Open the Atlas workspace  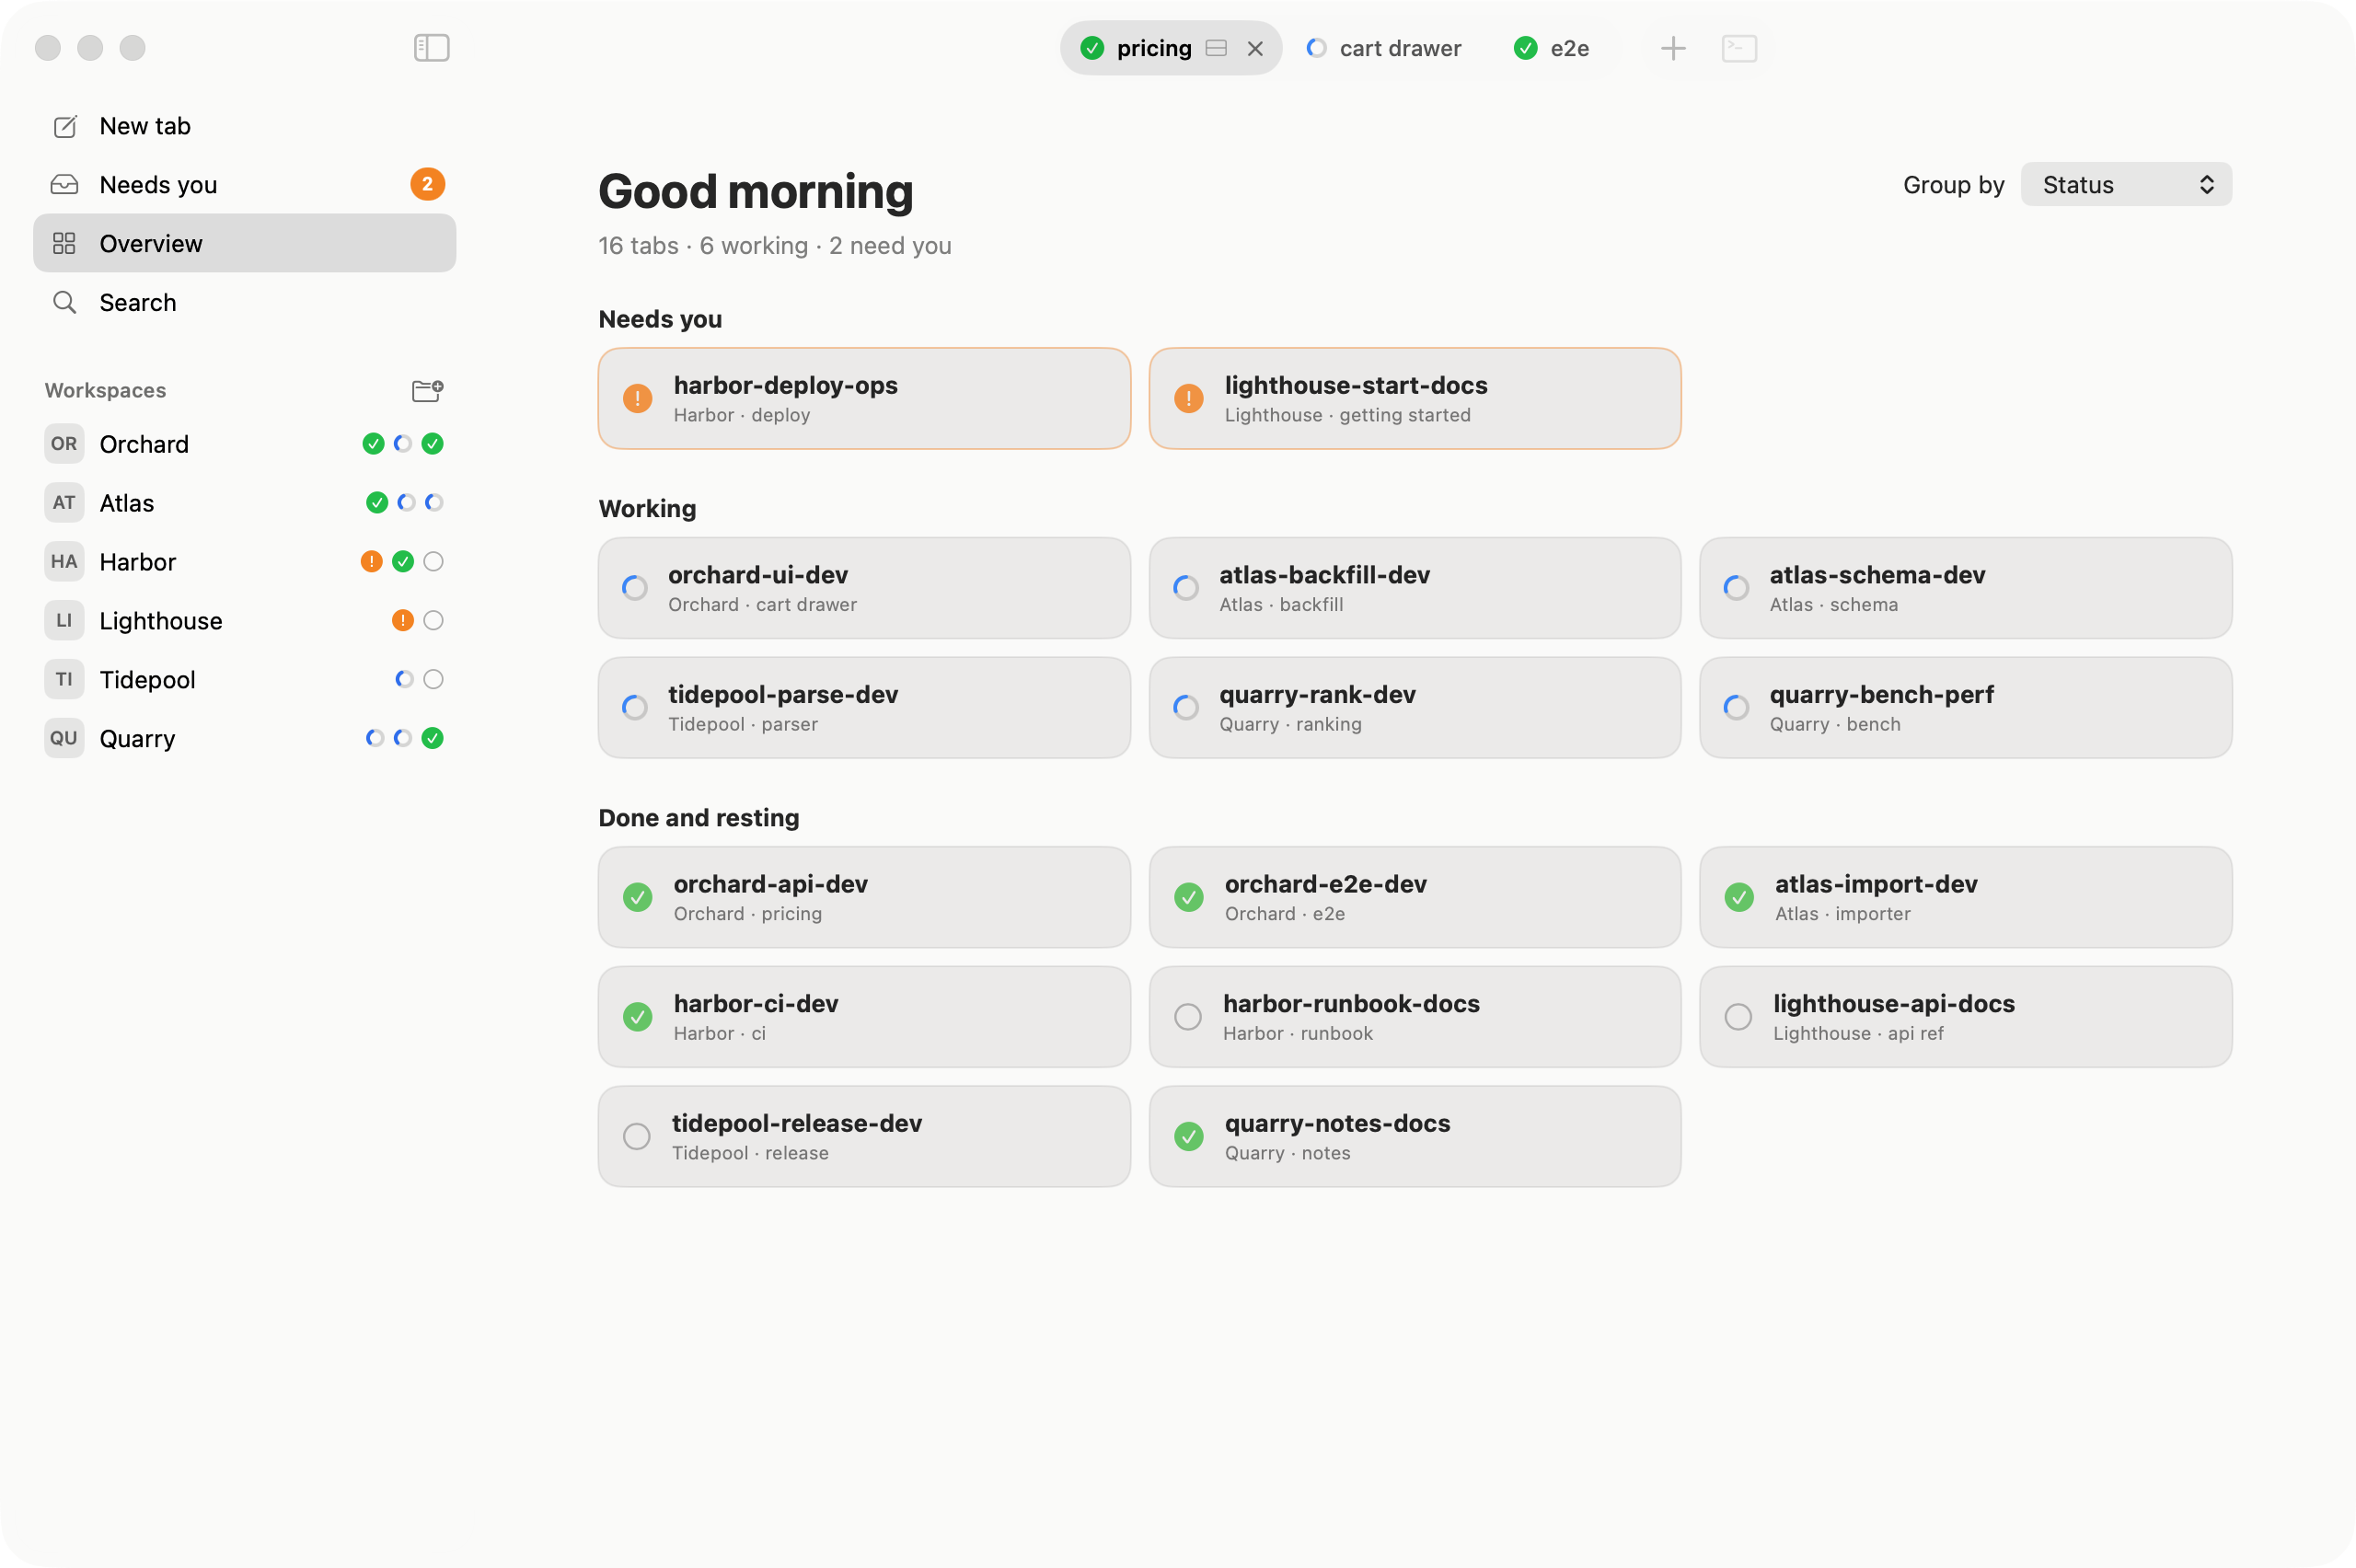(x=244, y=502)
